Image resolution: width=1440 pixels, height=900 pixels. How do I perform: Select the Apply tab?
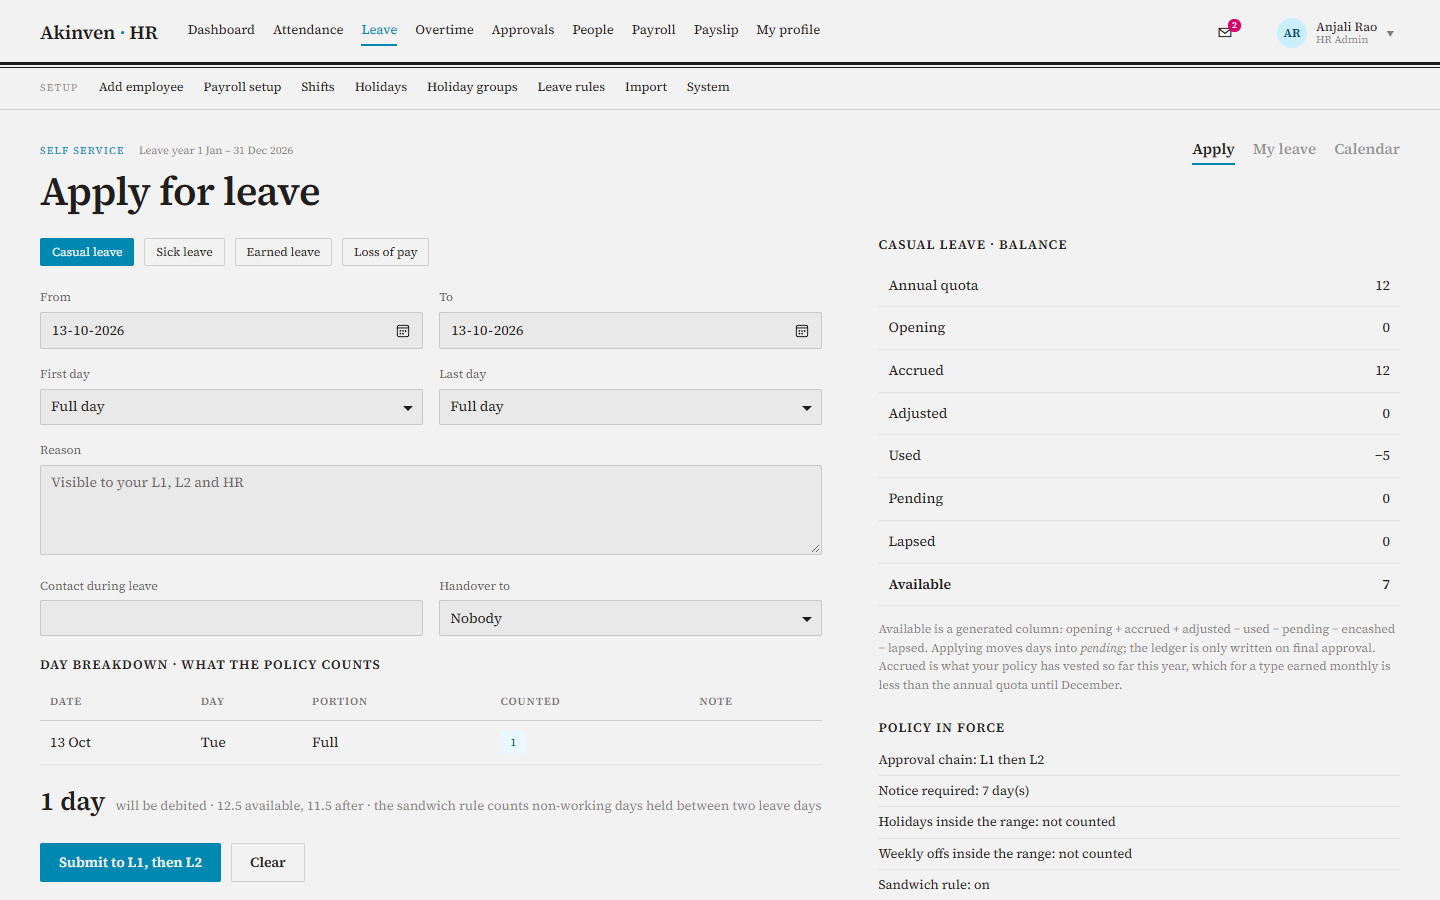(1213, 149)
